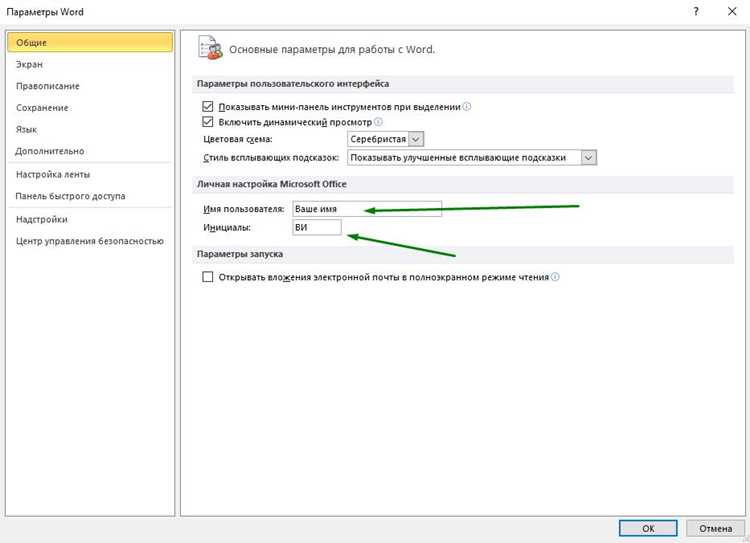750x543 pixels.
Task: Open Панель быстрого доступа category
Action: pos(90,196)
